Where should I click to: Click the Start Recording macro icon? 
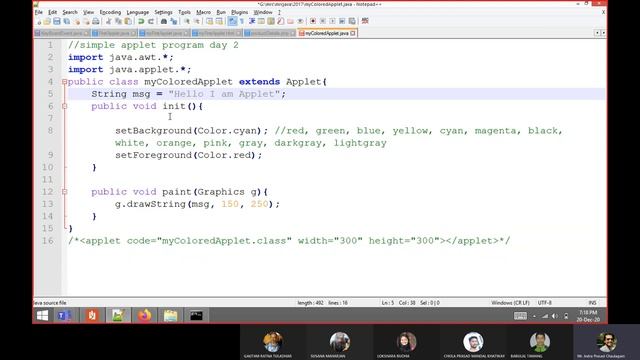click(x=312, y=21)
